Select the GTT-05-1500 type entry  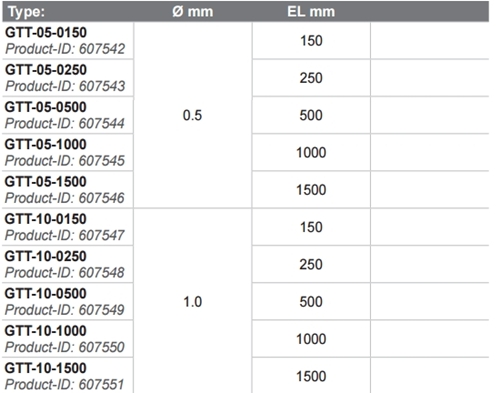(x=46, y=182)
